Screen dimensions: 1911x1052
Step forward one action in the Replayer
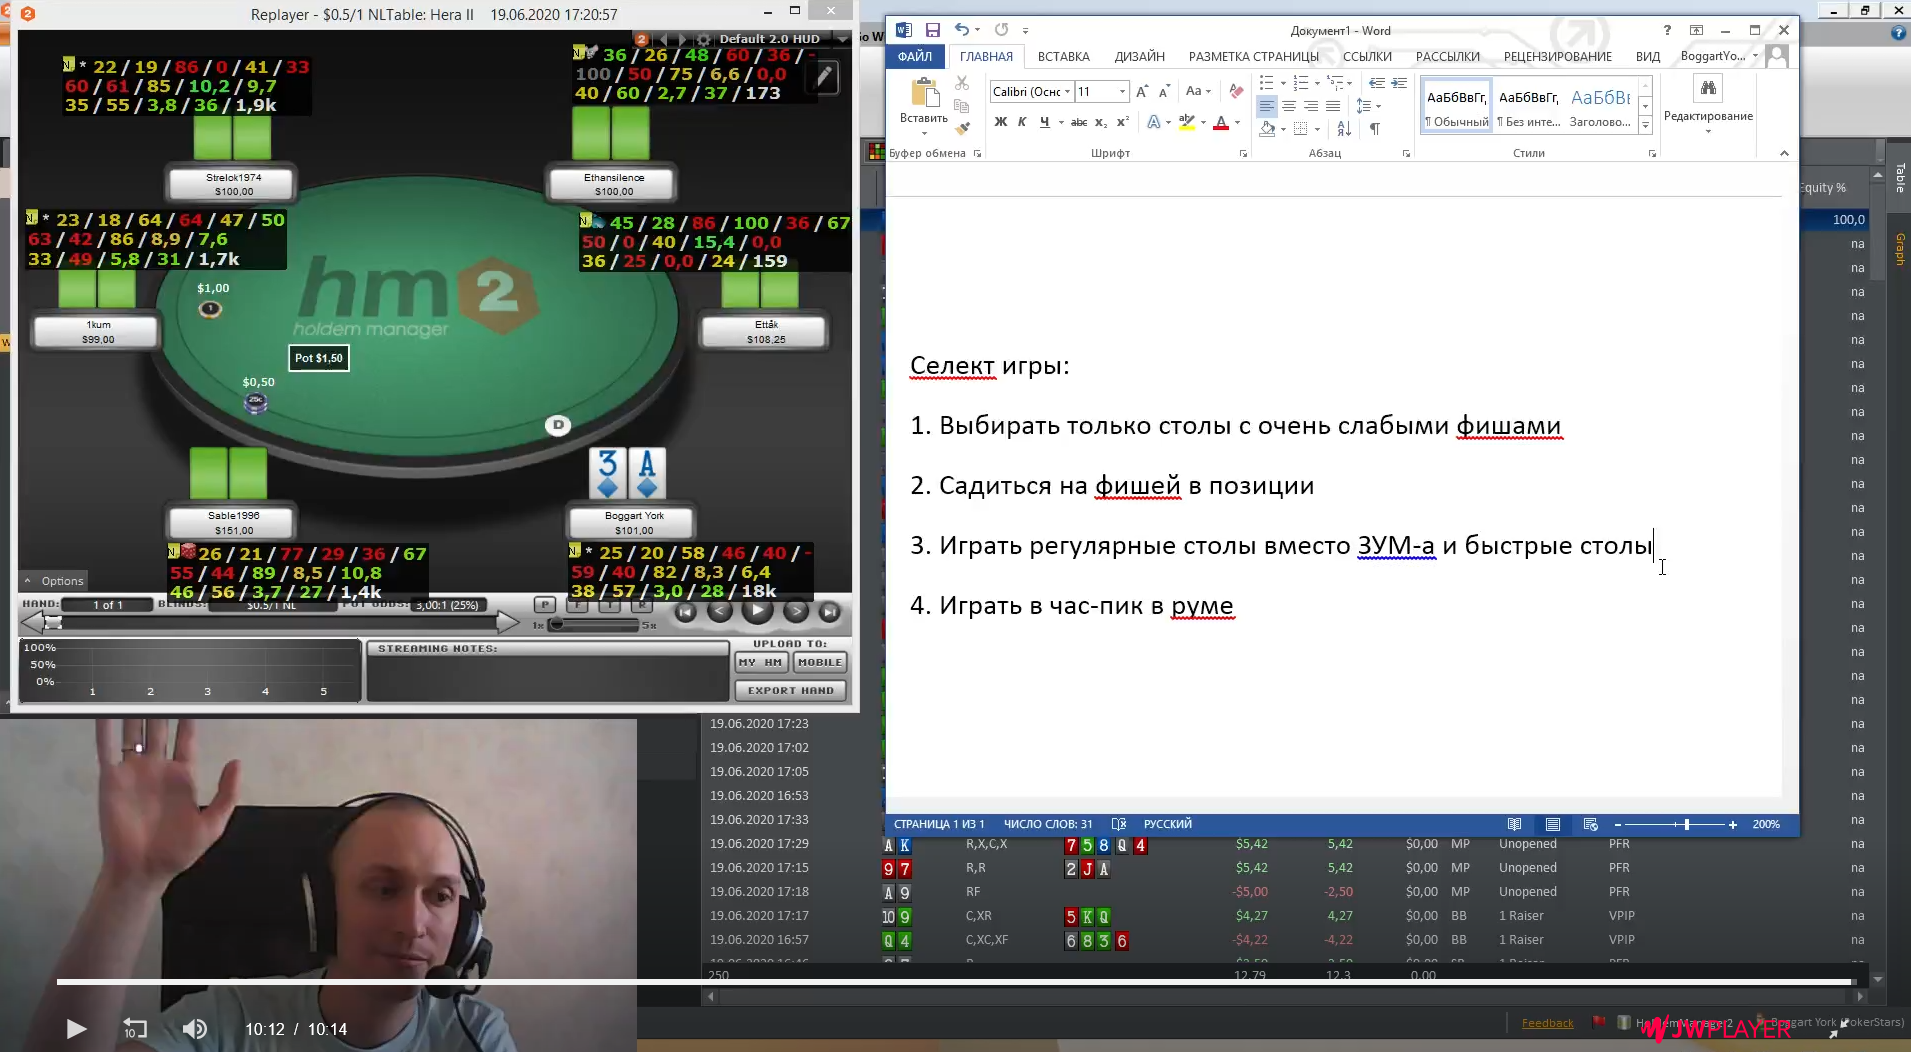tap(795, 612)
